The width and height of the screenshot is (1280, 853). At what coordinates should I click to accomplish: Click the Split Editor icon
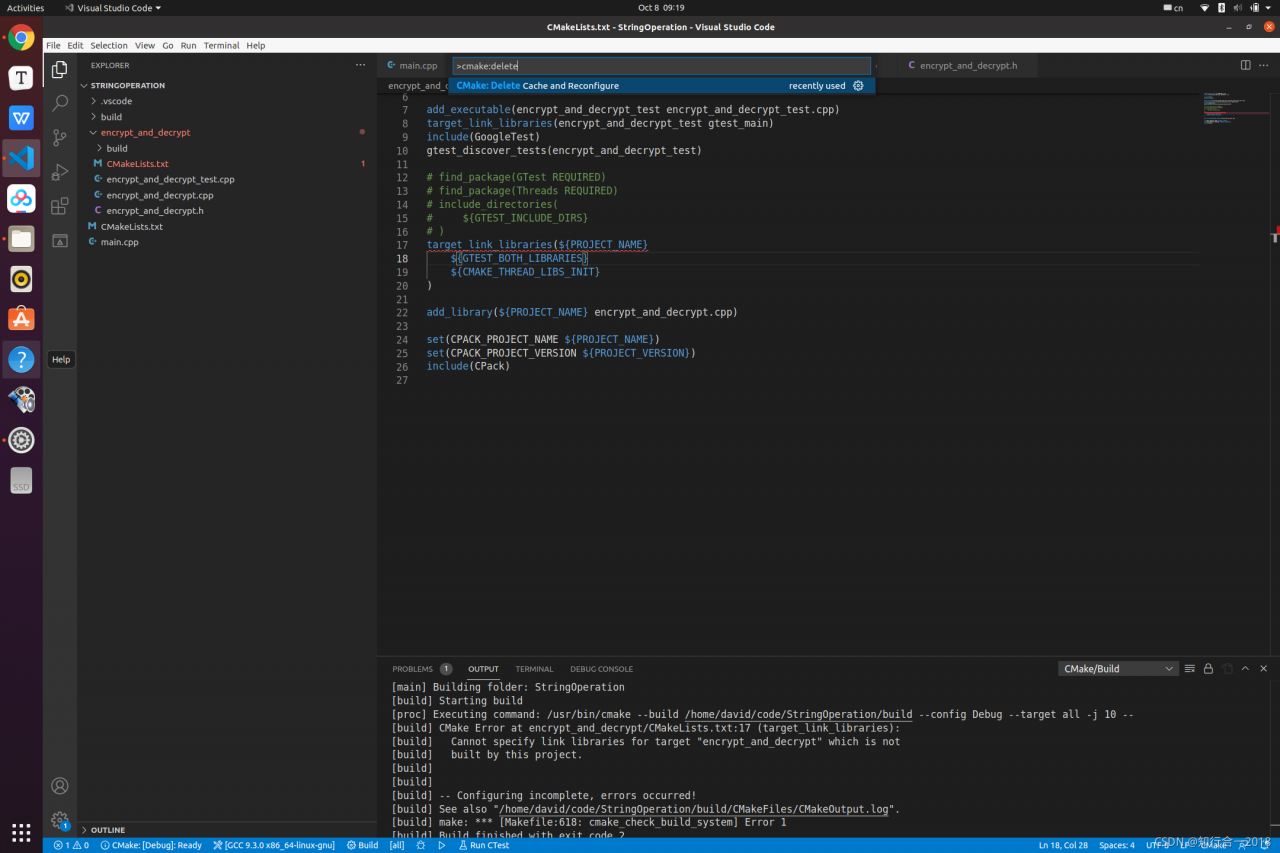coord(1245,65)
